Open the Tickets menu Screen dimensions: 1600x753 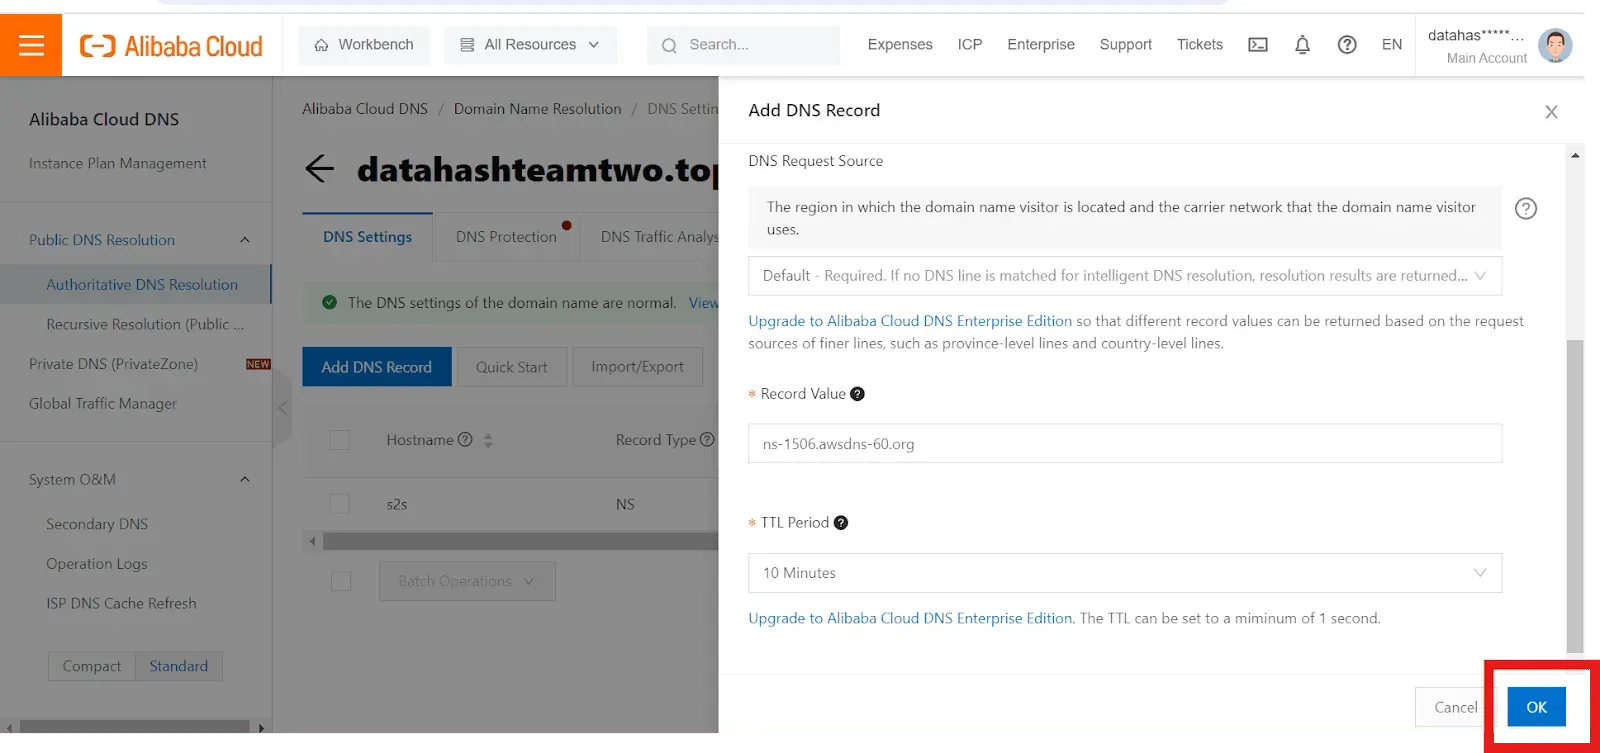click(x=1200, y=45)
